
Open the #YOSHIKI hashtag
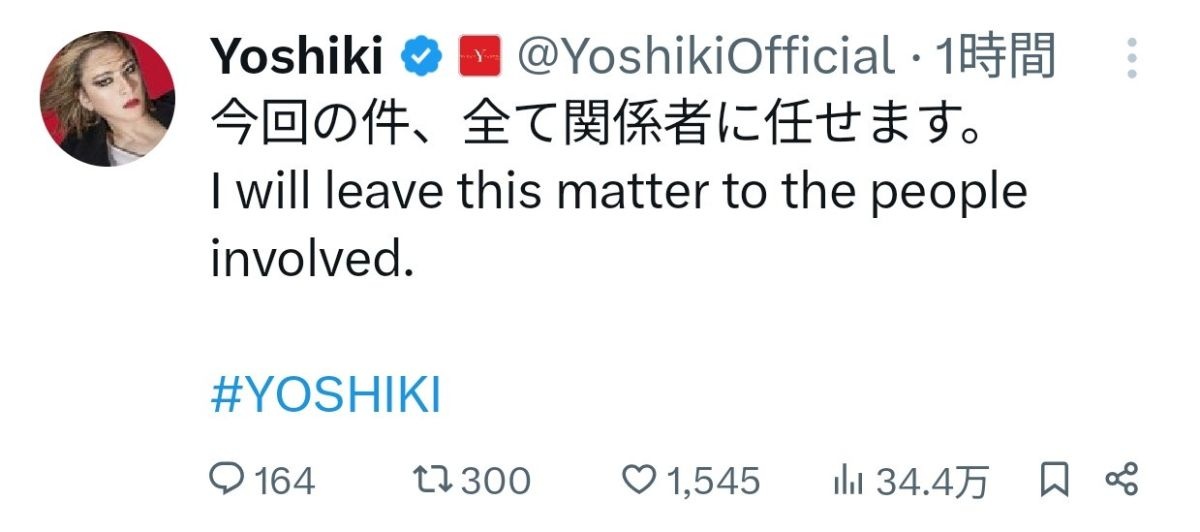coord(326,397)
